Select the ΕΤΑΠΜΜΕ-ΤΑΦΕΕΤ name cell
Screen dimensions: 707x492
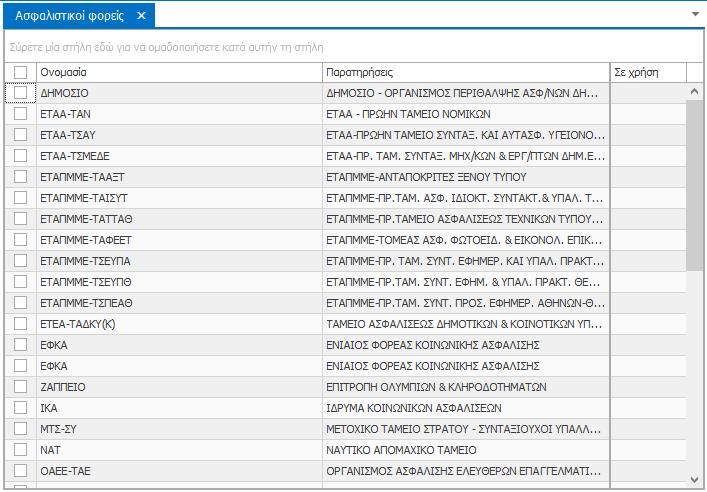pos(179,240)
